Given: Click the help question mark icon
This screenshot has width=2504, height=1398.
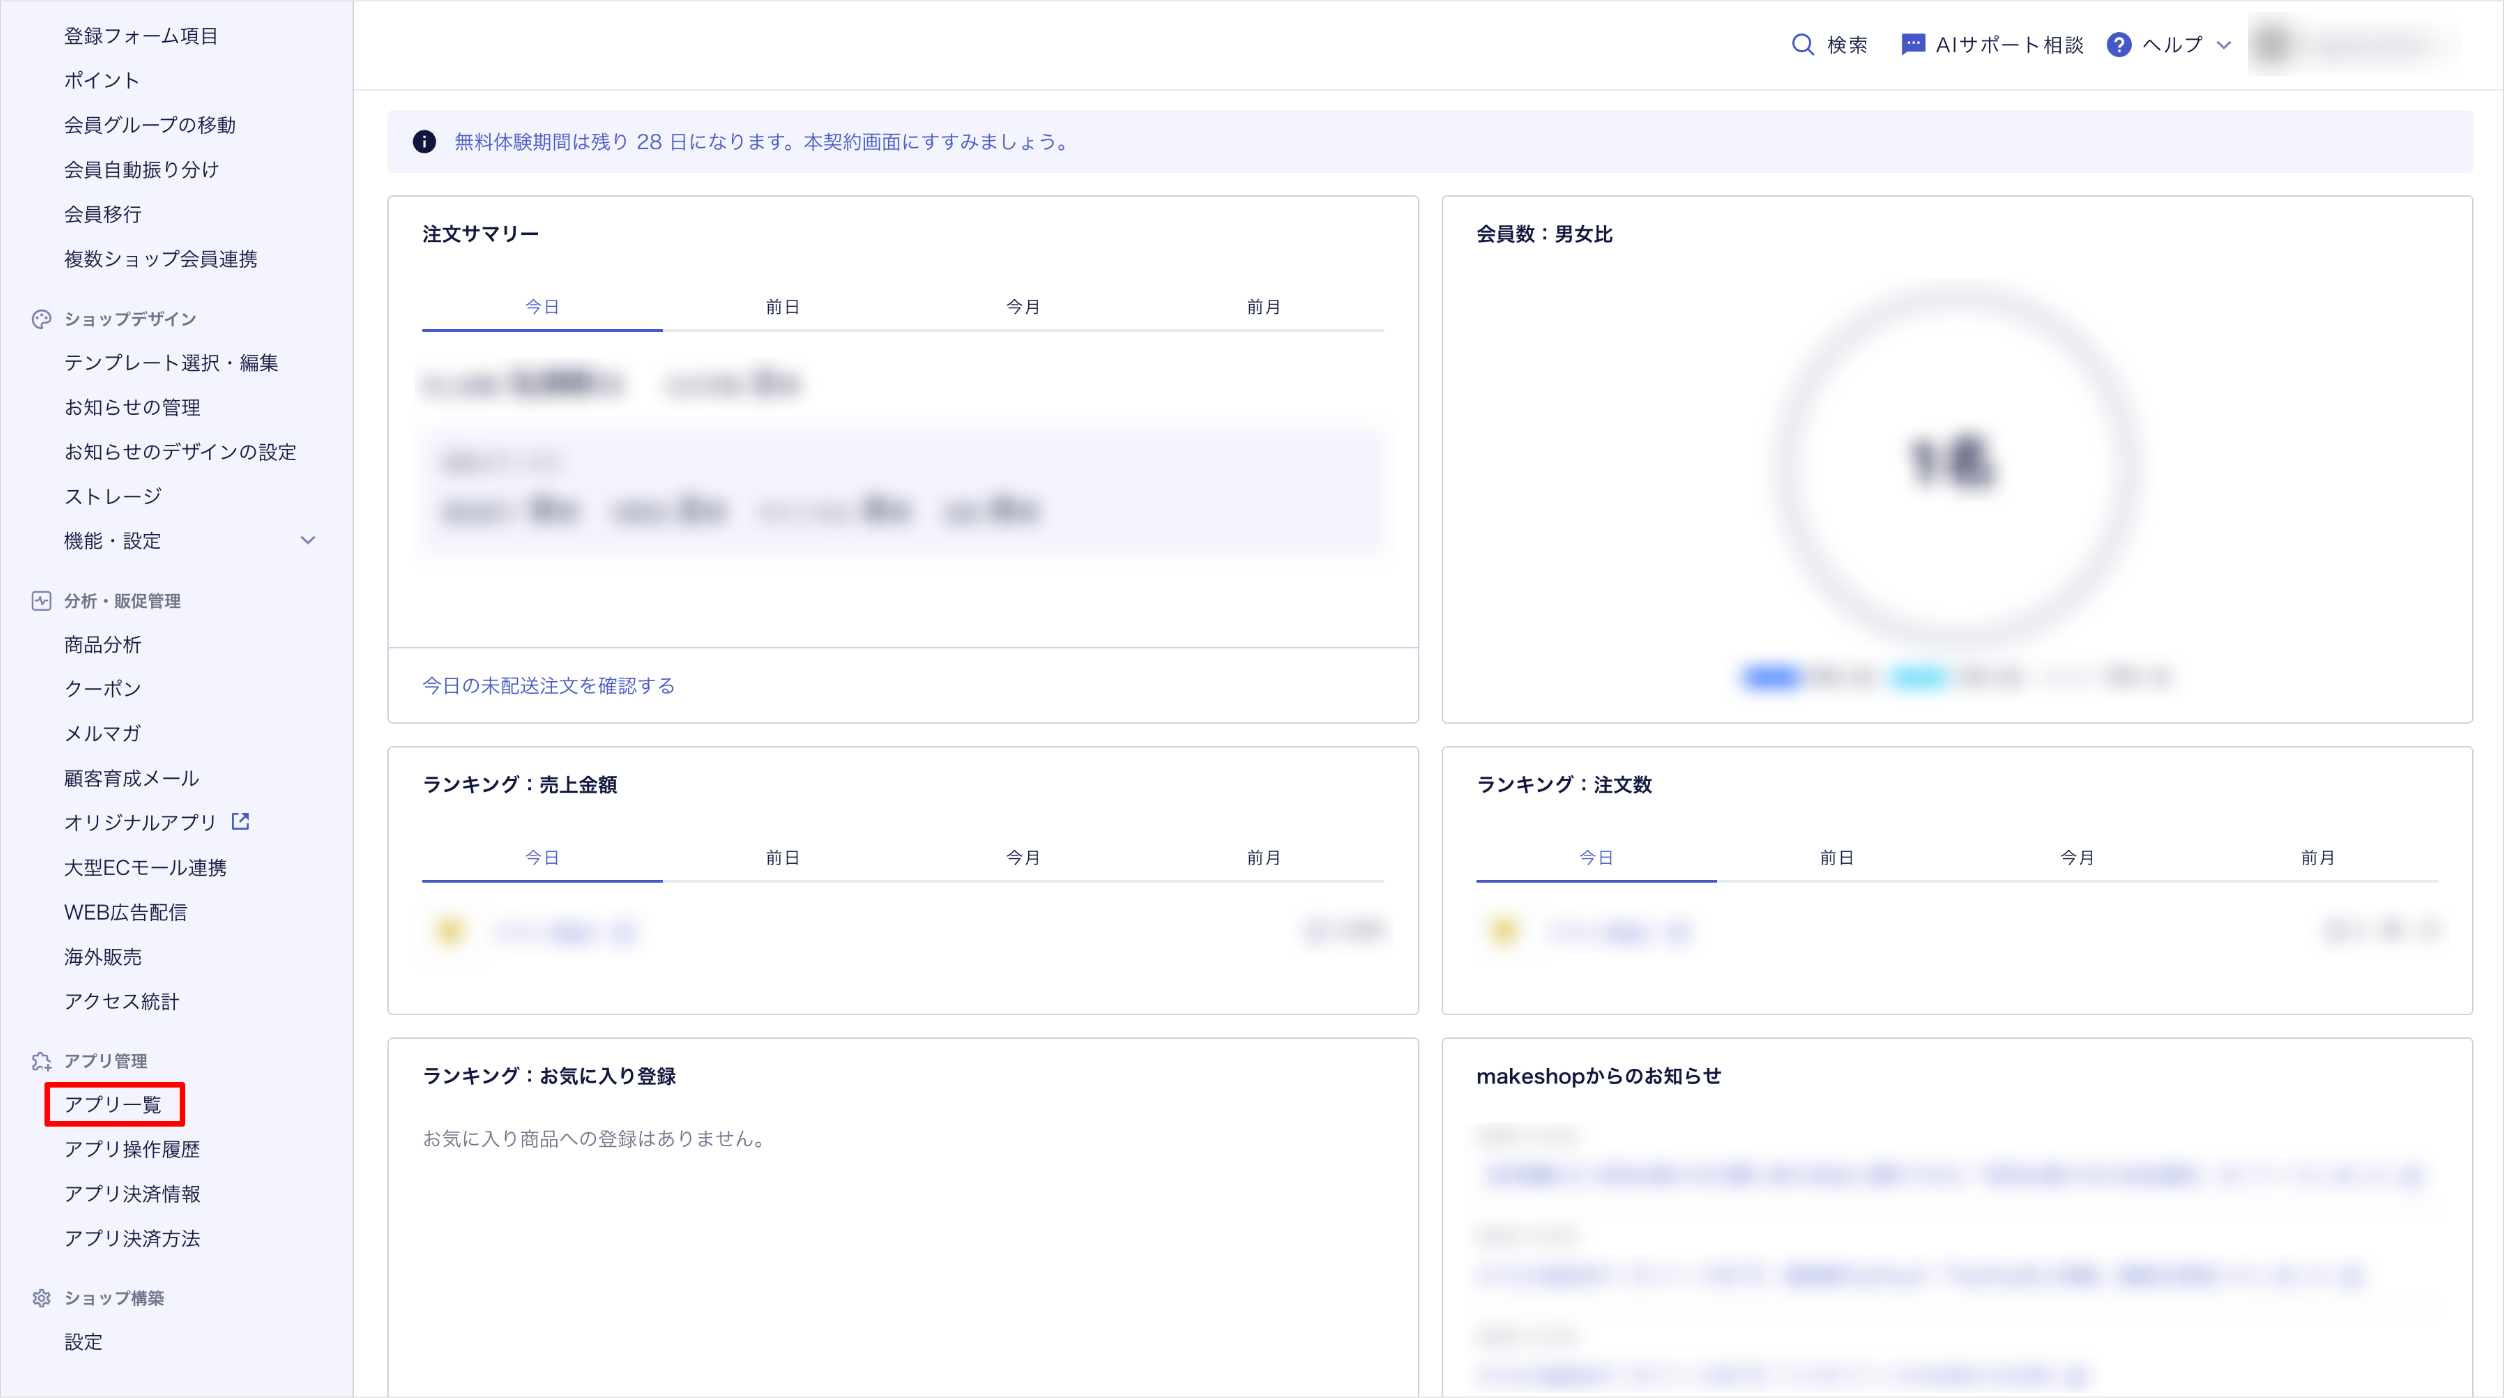Looking at the screenshot, I should tap(2118, 45).
